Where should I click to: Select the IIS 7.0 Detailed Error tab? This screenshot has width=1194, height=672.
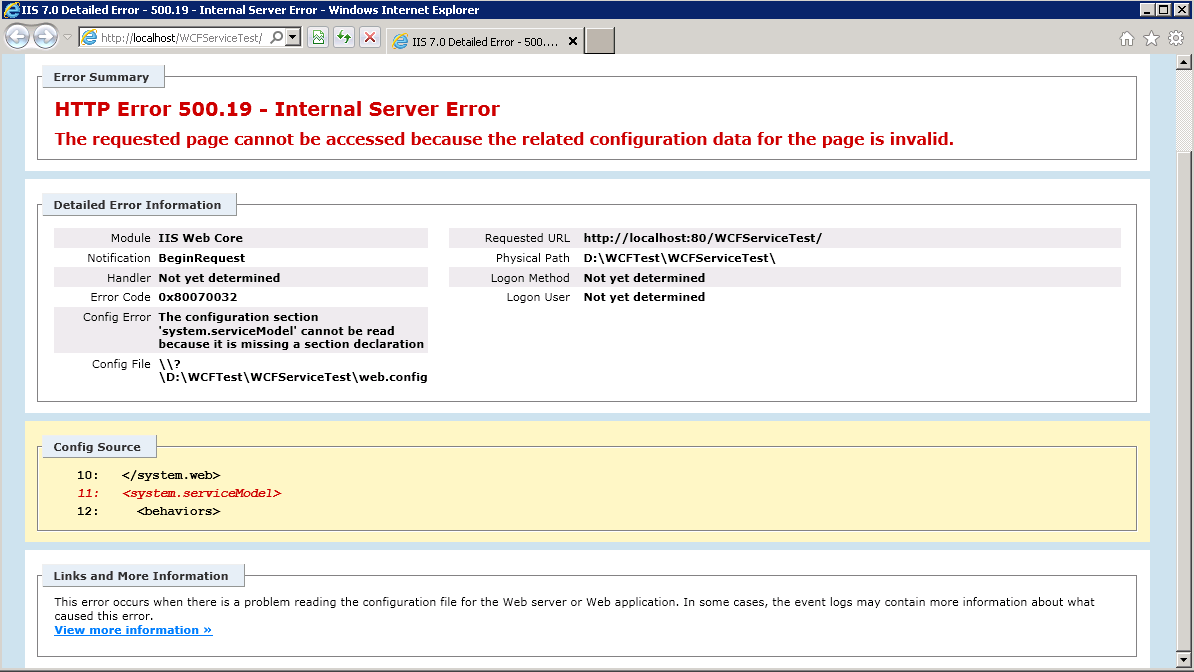[x=484, y=42]
